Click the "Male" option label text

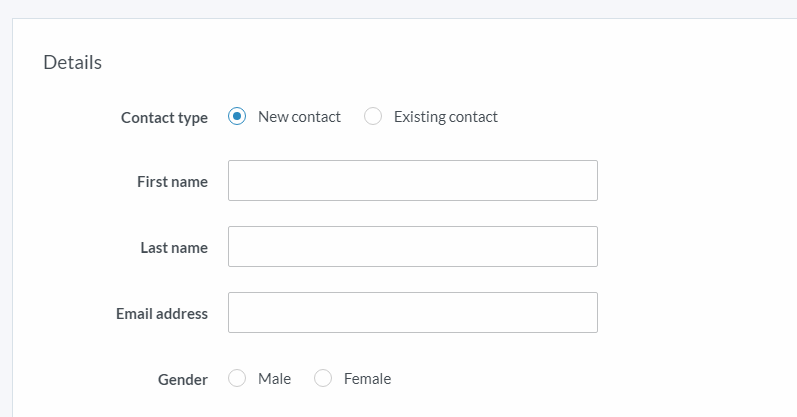pyautogui.click(x=274, y=379)
